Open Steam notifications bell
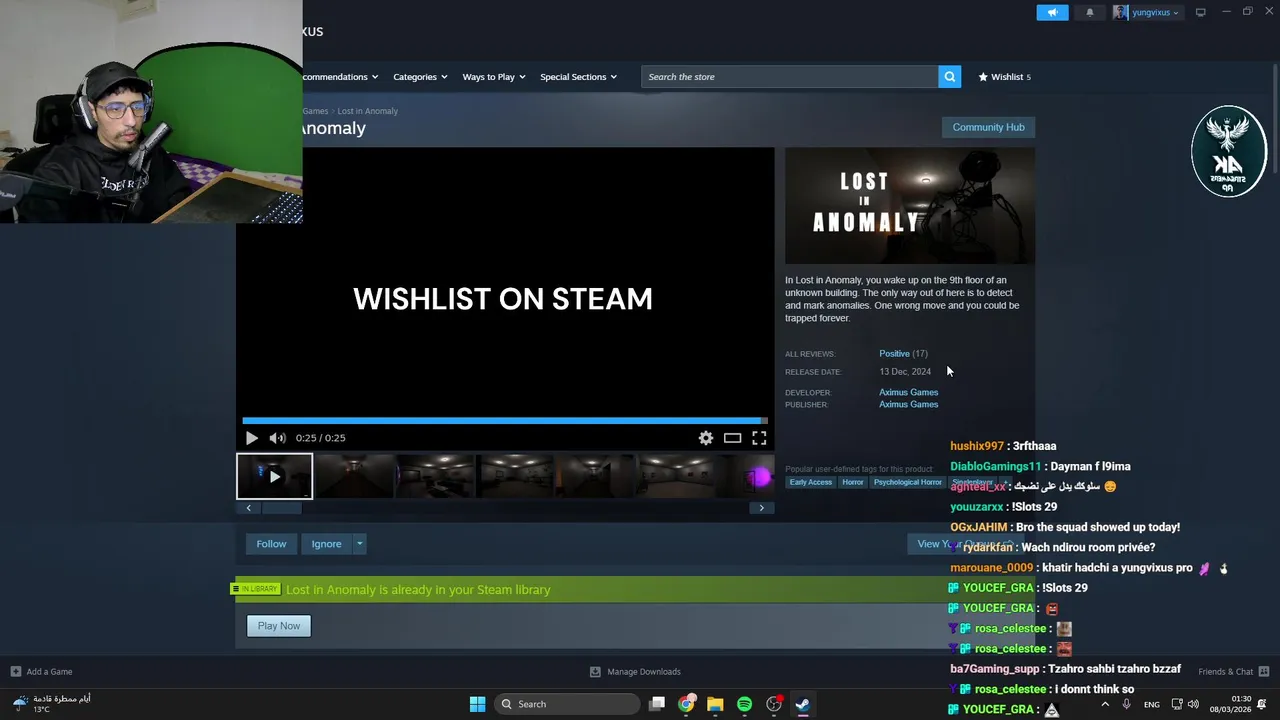 1089,12
